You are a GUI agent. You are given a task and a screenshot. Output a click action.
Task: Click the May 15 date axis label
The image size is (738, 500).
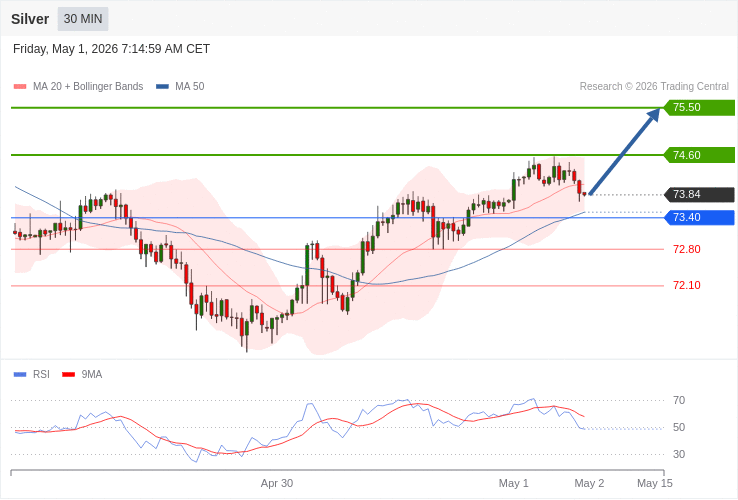click(655, 483)
